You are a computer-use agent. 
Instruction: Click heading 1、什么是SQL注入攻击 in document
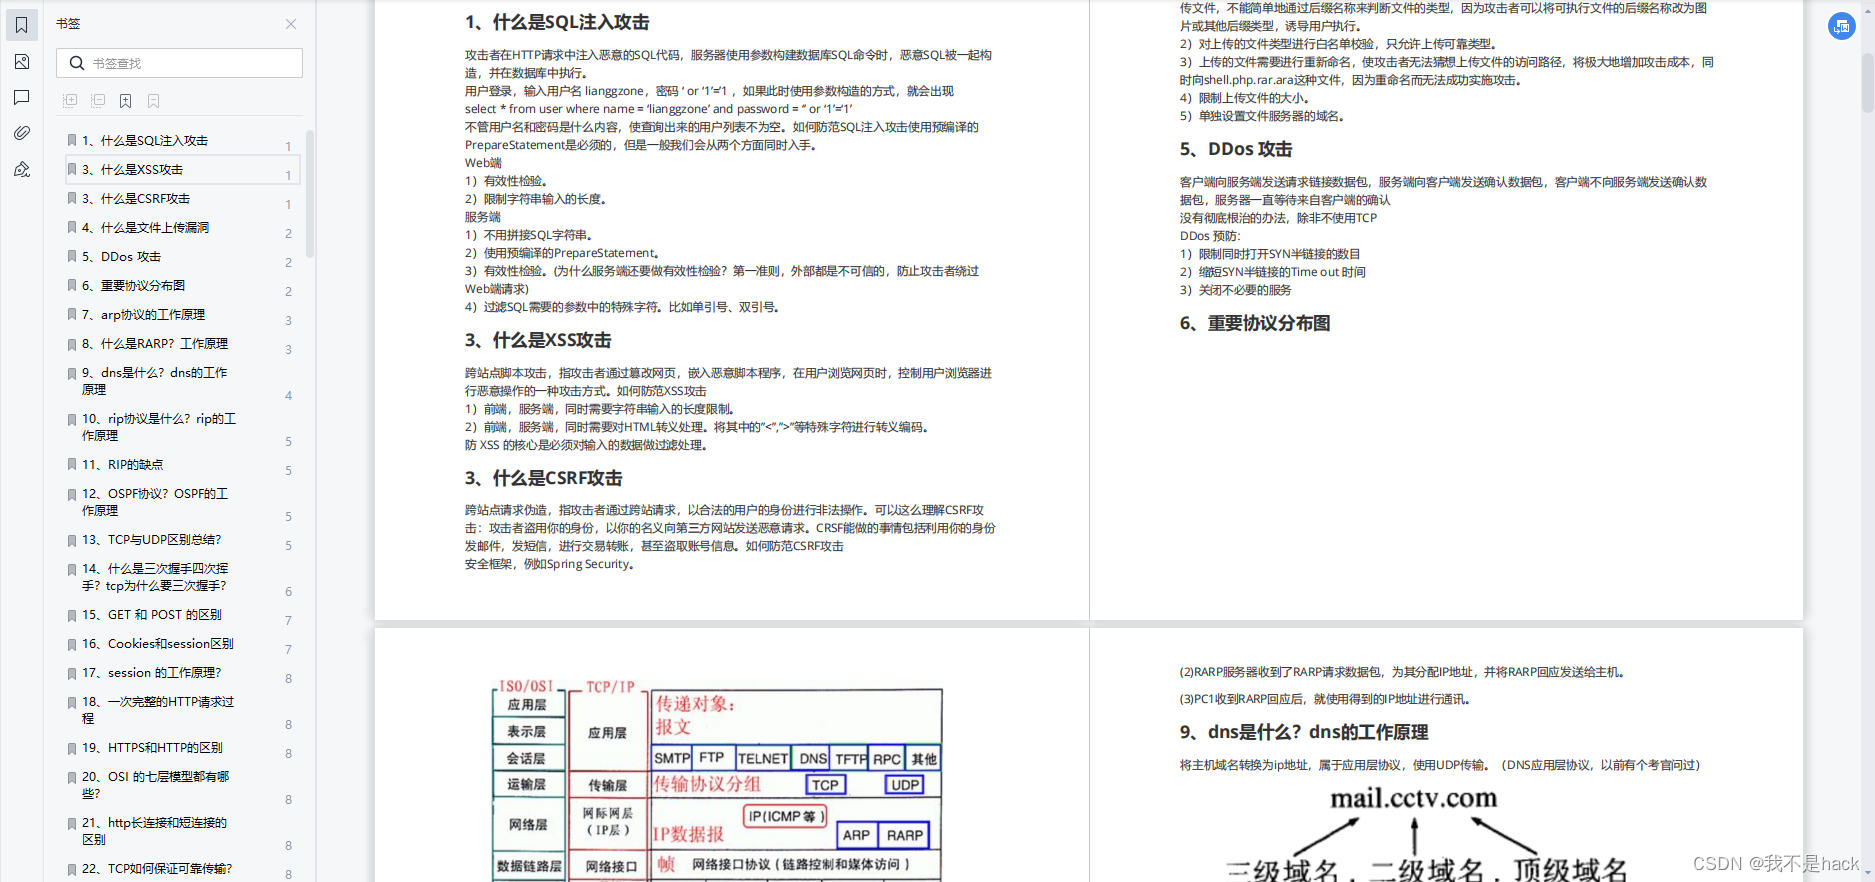pos(557,22)
